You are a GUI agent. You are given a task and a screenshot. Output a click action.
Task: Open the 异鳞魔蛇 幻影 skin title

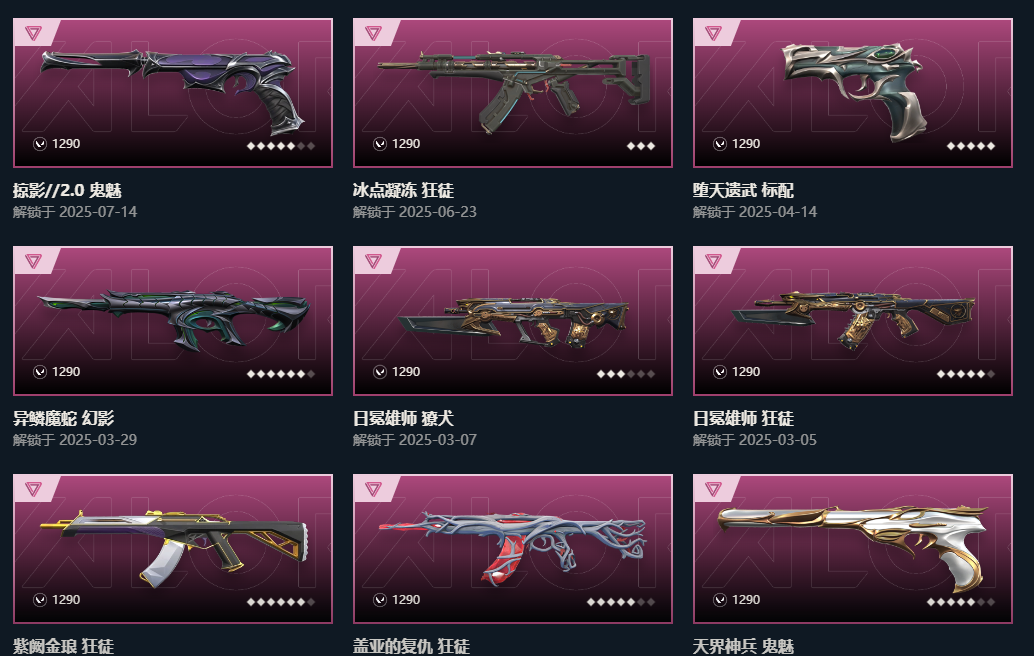63,418
